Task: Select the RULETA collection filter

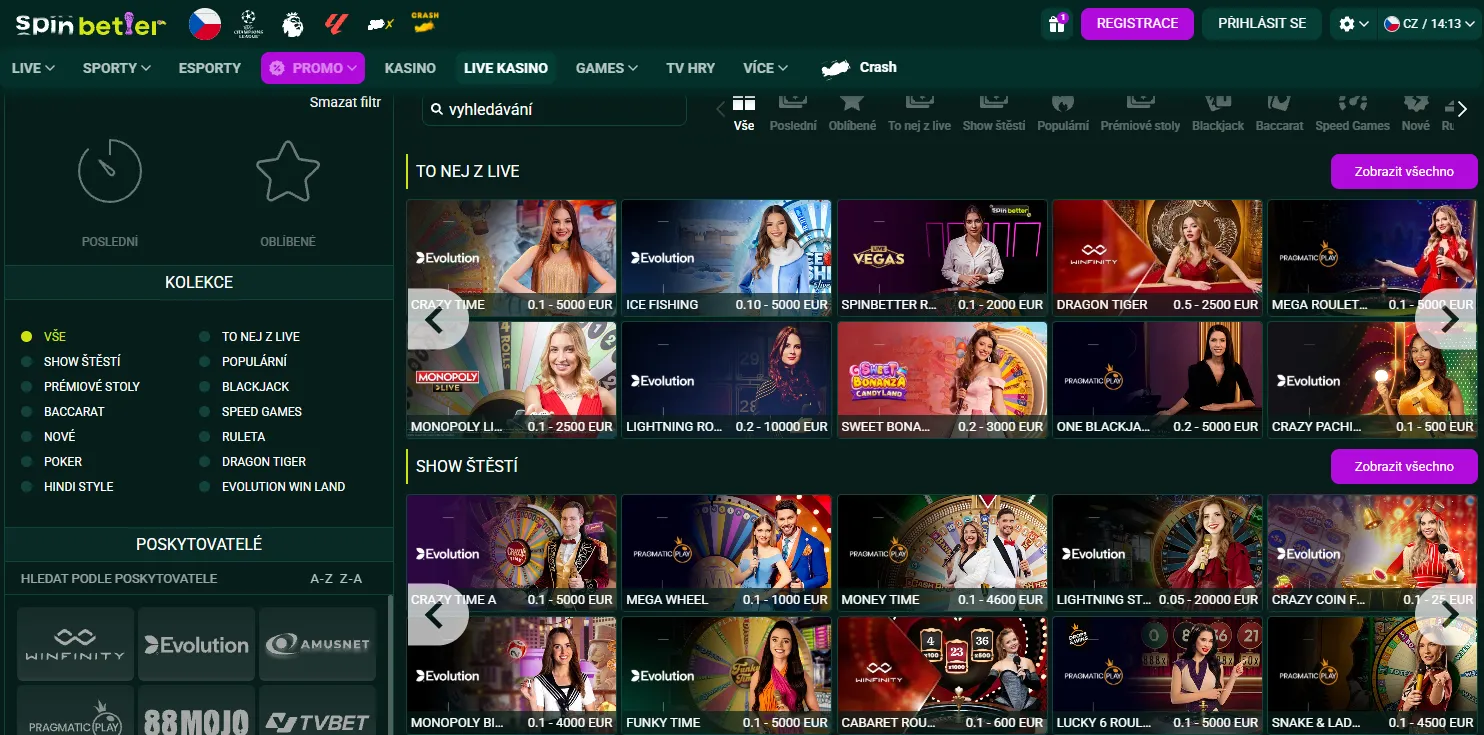Action: 232,437
